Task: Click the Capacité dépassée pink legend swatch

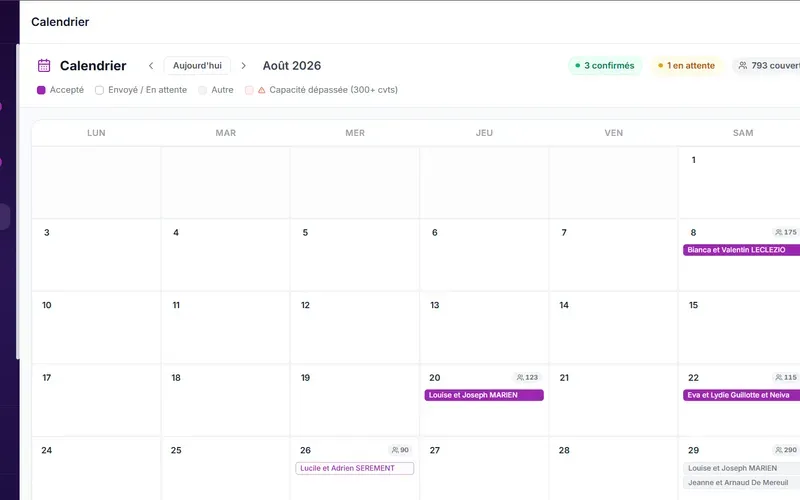Action: point(249,90)
